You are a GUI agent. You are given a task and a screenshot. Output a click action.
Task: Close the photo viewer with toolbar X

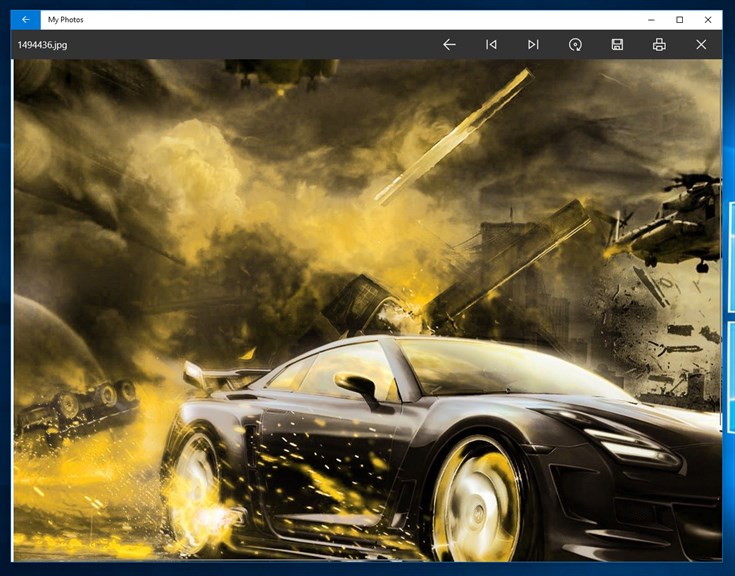[x=701, y=45]
